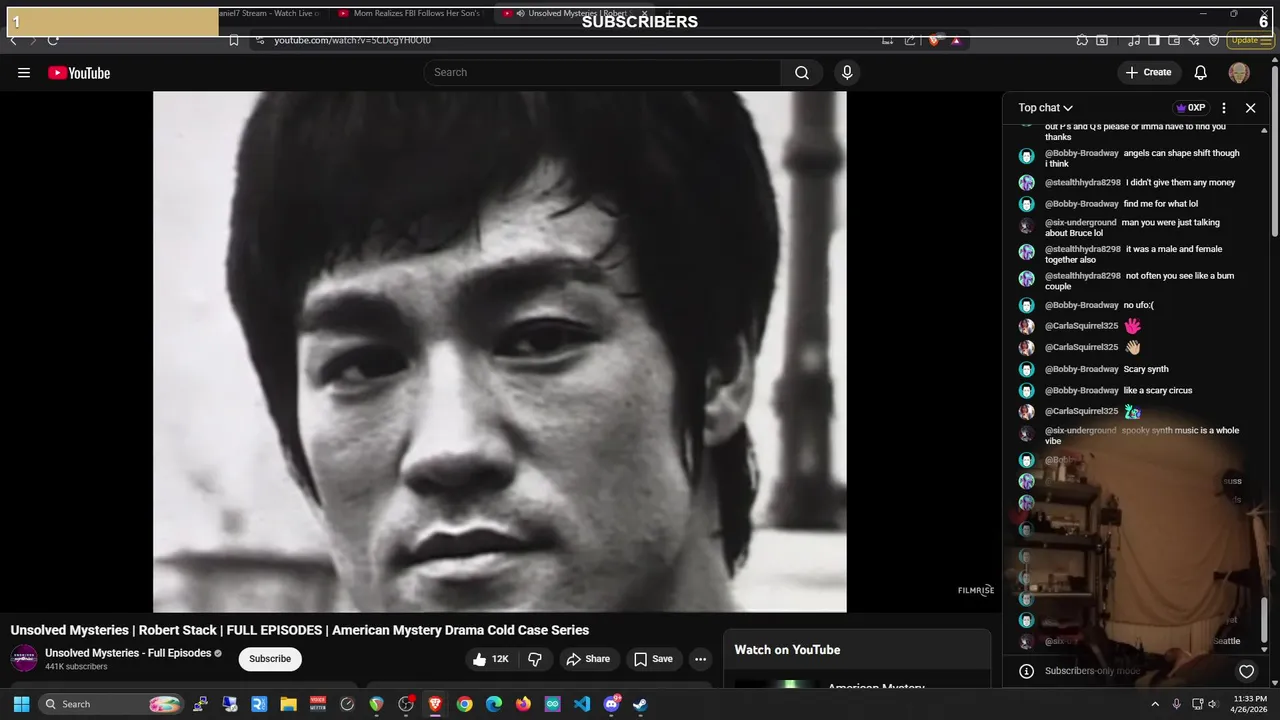The height and width of the screenshot is (720, 1280).
Task: Open Visual Studio Code from the taskbar
Action: click(582, 704)
